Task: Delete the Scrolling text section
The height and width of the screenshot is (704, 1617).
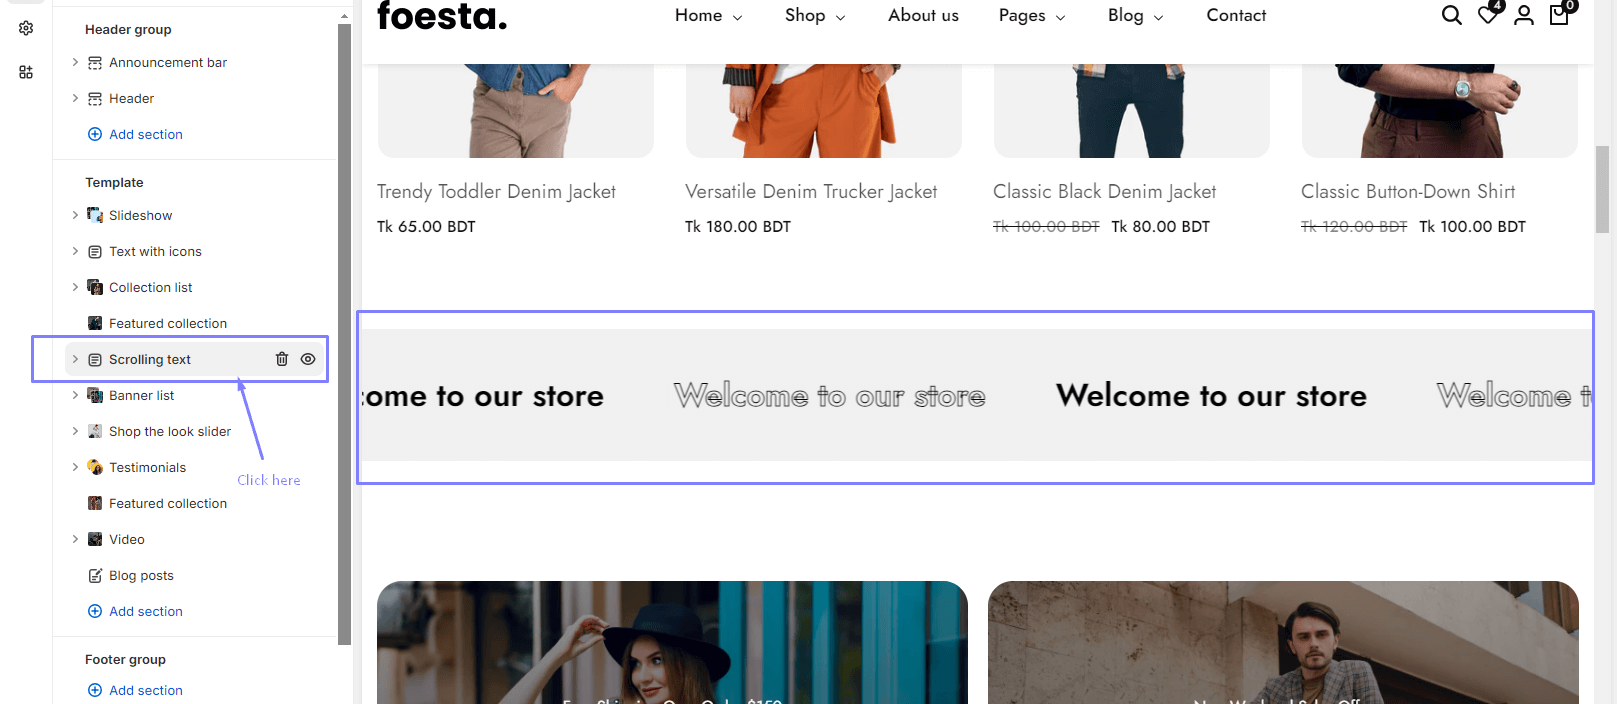Action: [282, 359]
